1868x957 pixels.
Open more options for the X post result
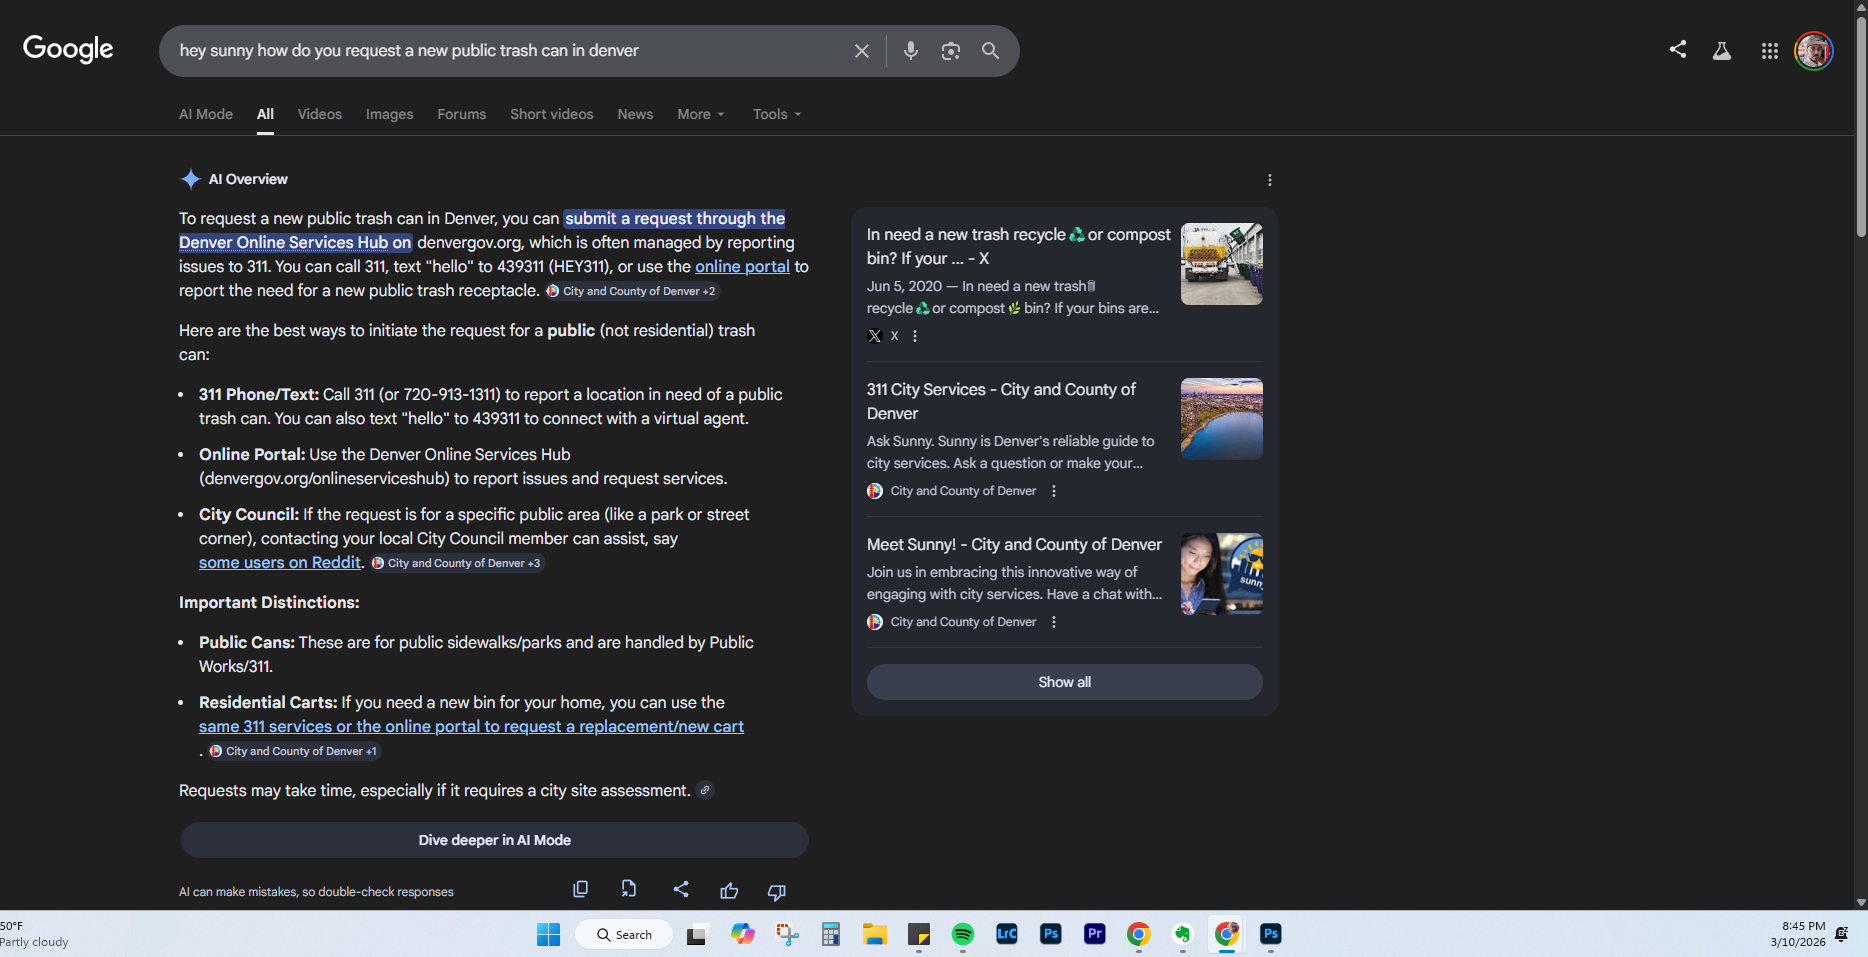tap(915, 336)
